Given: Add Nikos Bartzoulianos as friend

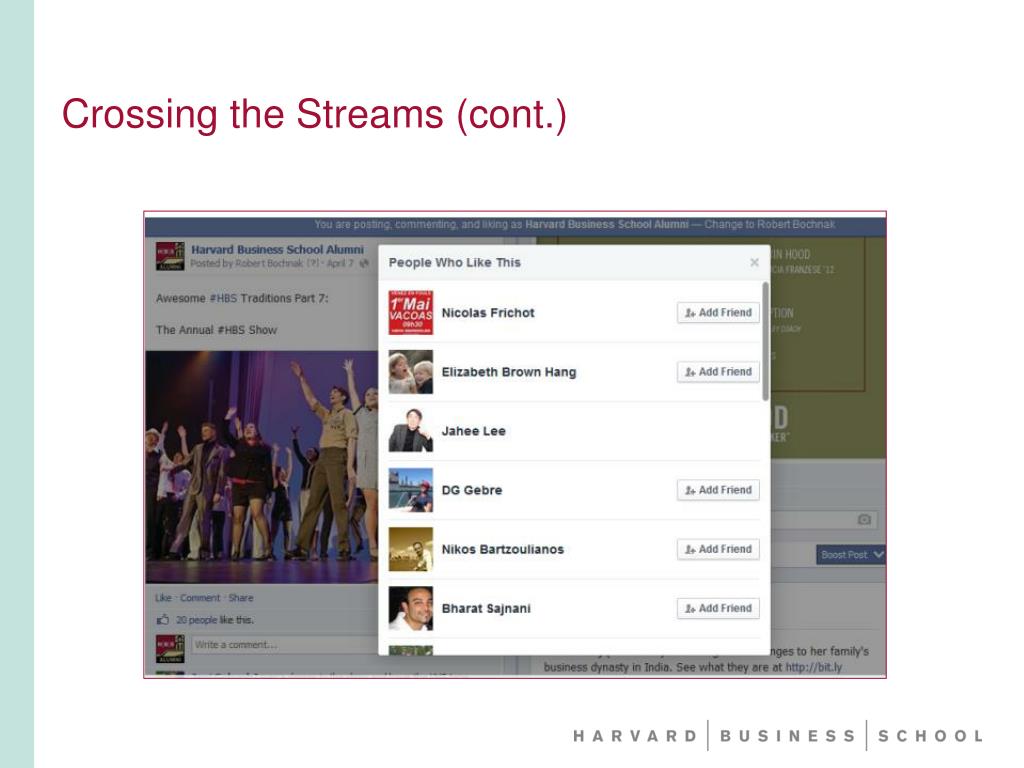Looking at the screenshot, I should [718, 549].
